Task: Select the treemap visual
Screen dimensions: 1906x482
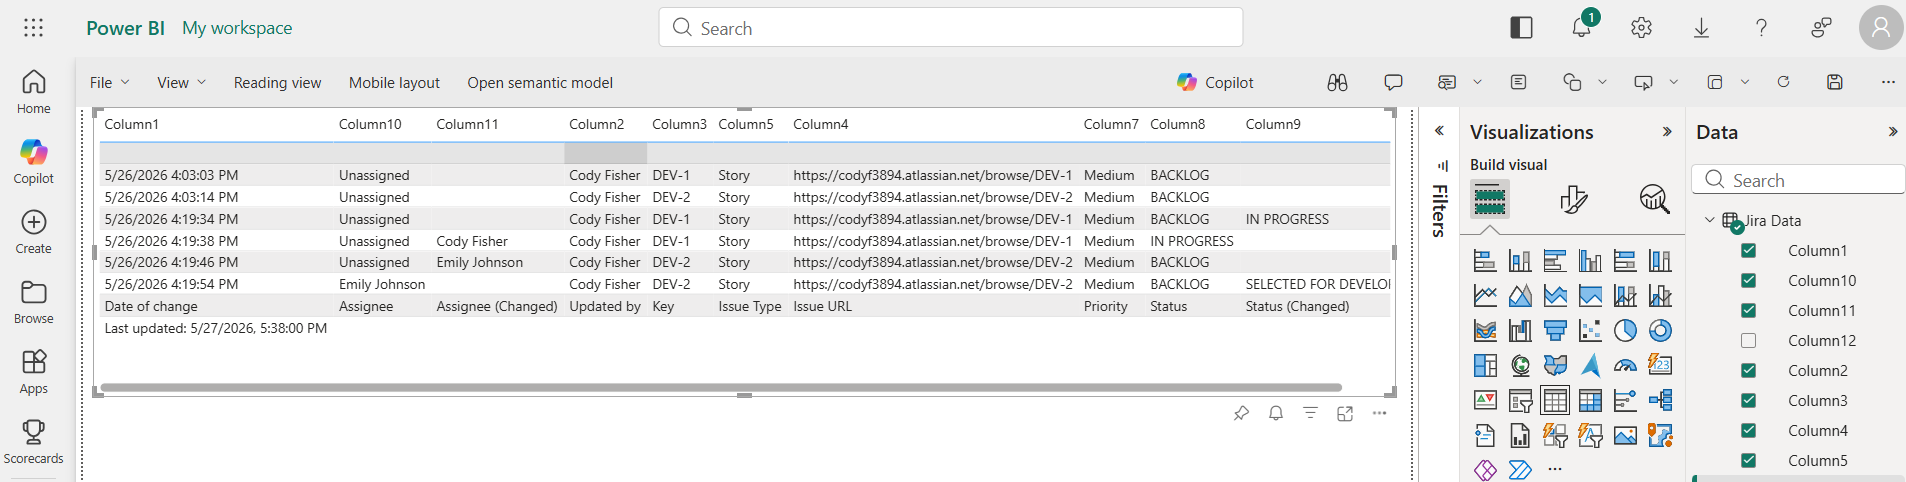Action: pos(1485,365)
